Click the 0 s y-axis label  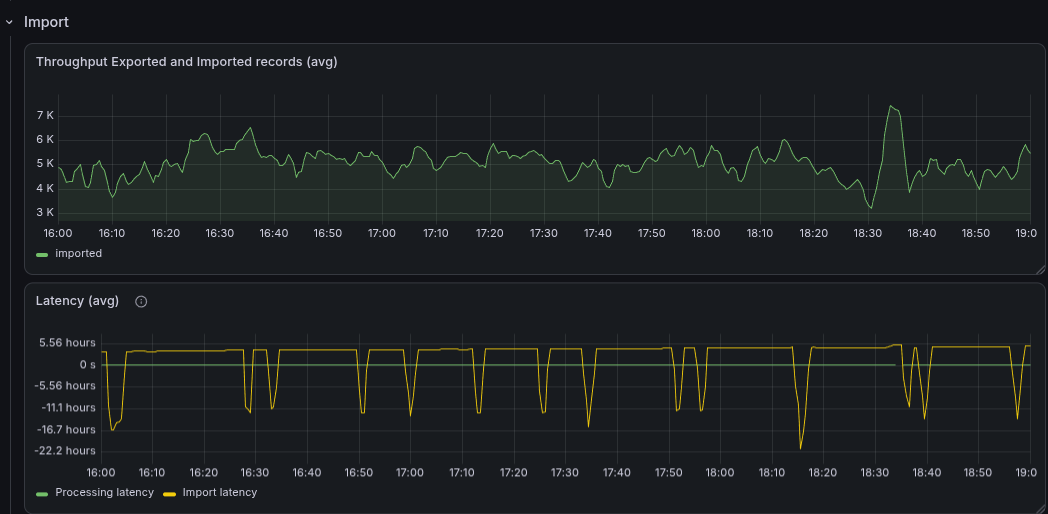click(88, 364)
